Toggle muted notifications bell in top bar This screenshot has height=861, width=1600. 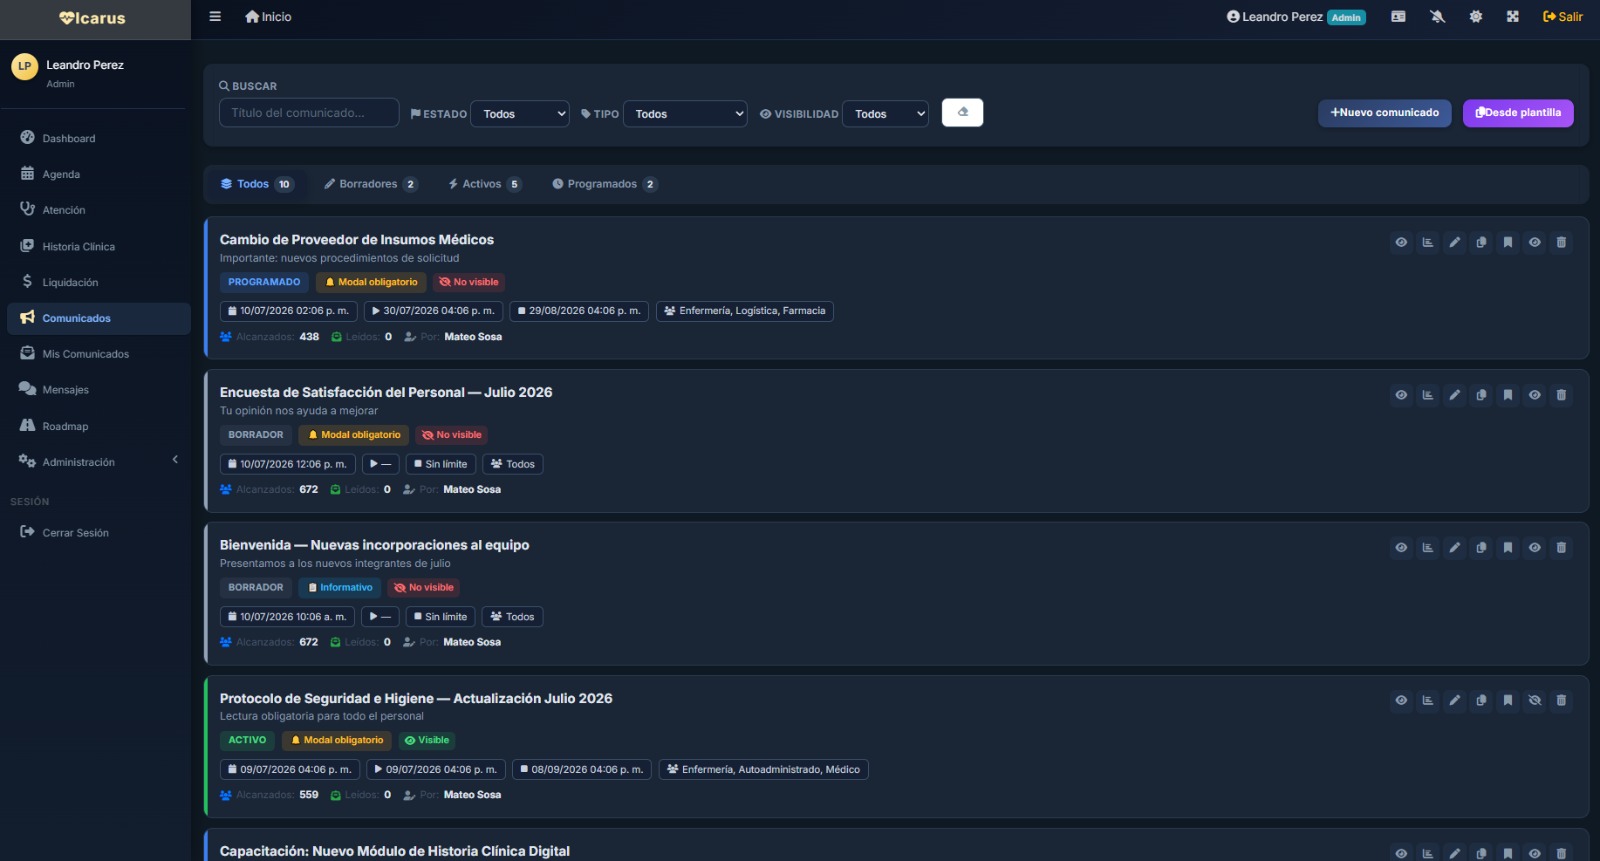(x=1438, y=17)
